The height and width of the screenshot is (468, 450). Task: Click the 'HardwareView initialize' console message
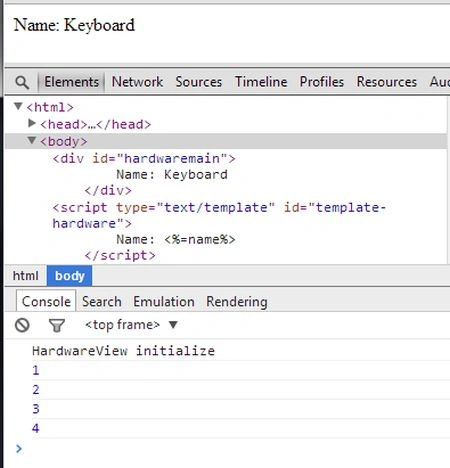[x=123, y=351]
